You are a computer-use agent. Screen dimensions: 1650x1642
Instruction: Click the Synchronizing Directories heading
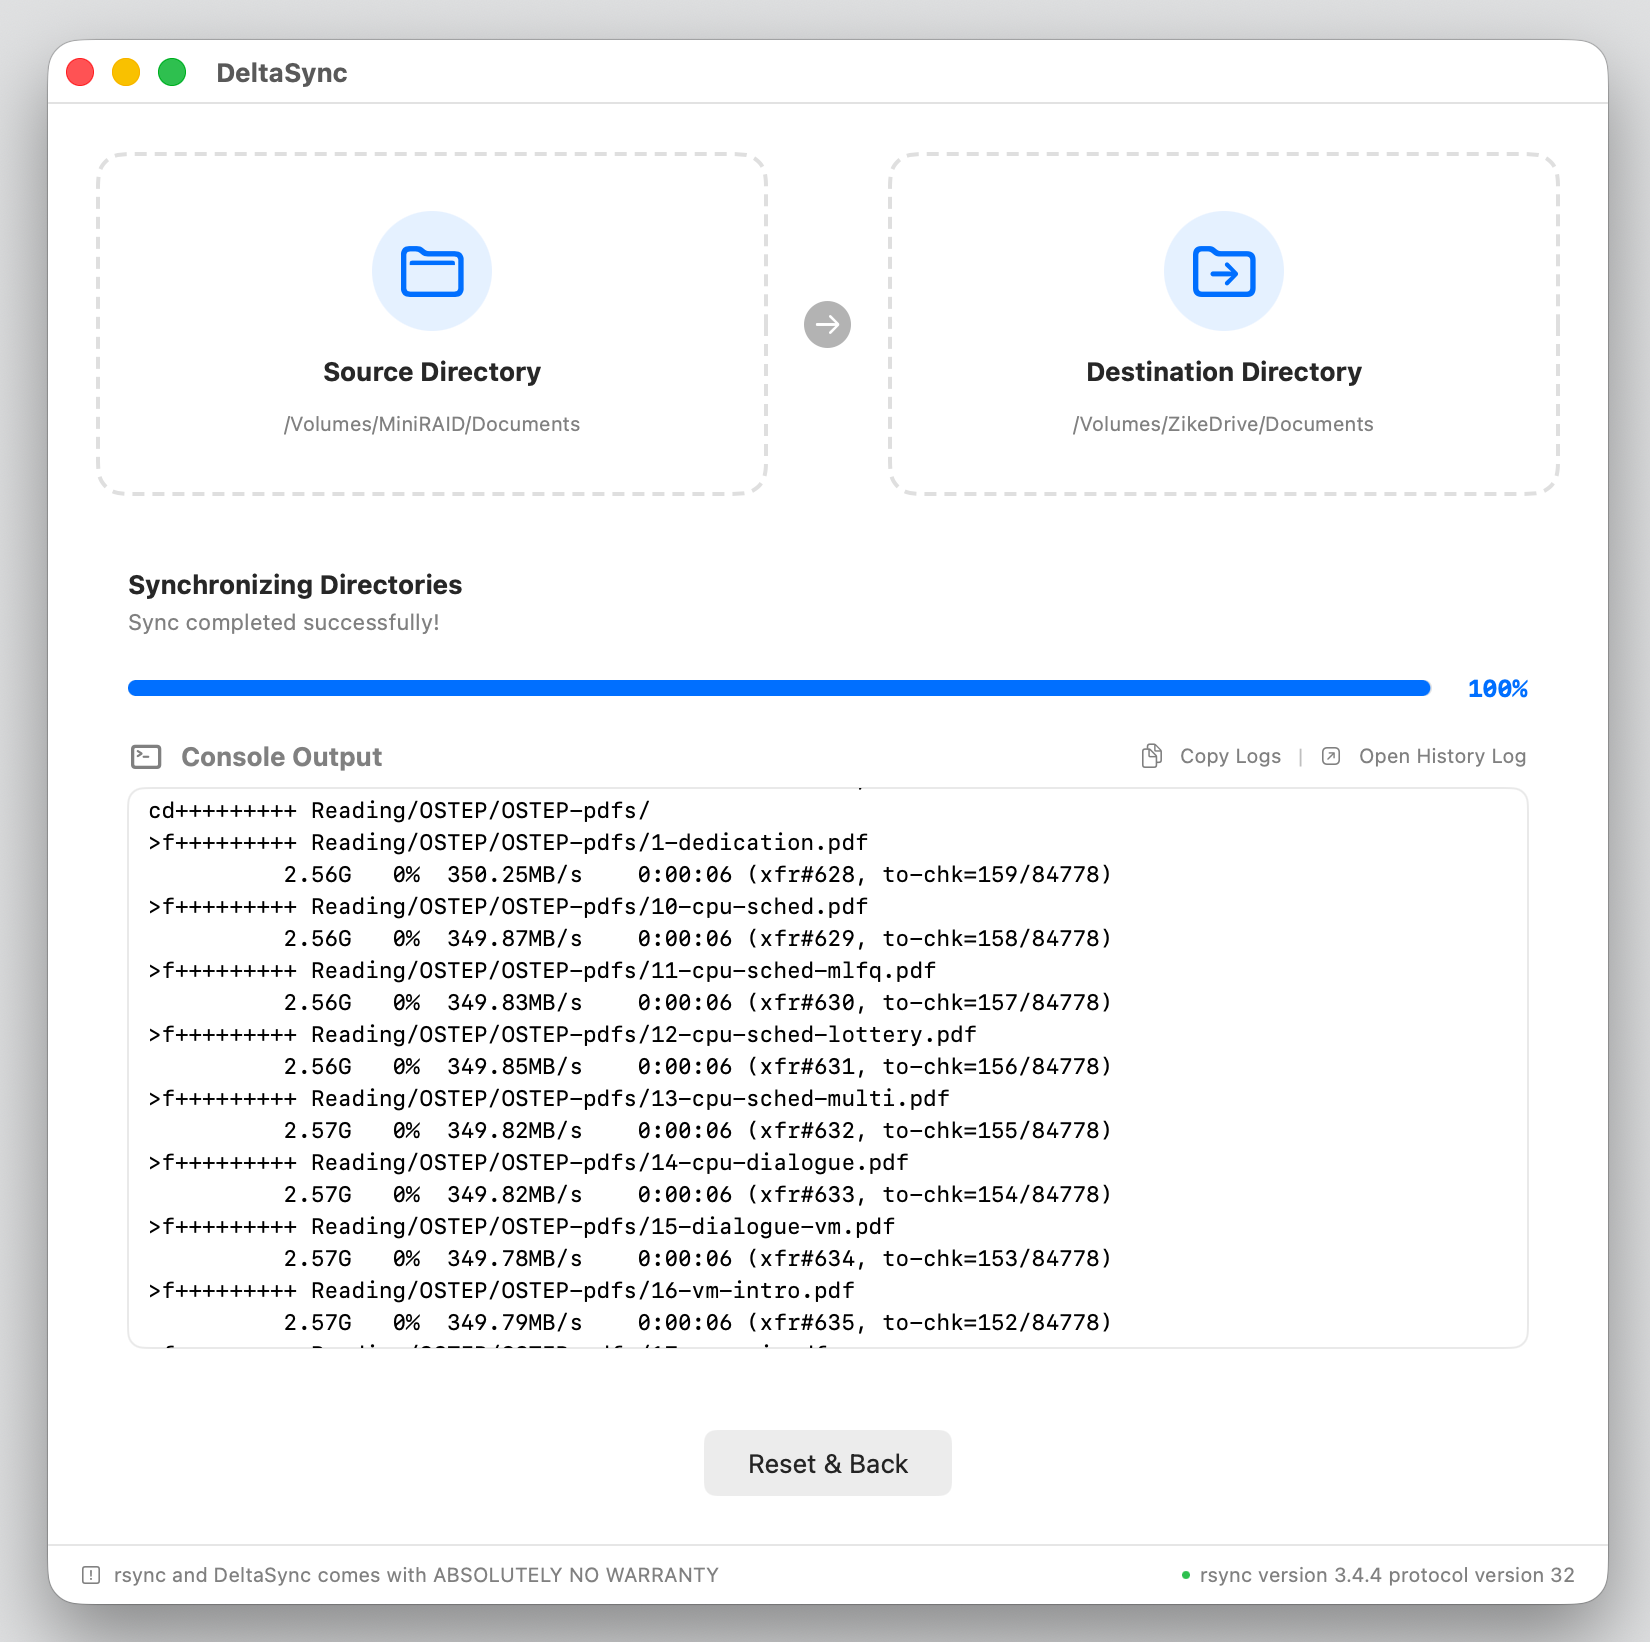coord(295,585)
